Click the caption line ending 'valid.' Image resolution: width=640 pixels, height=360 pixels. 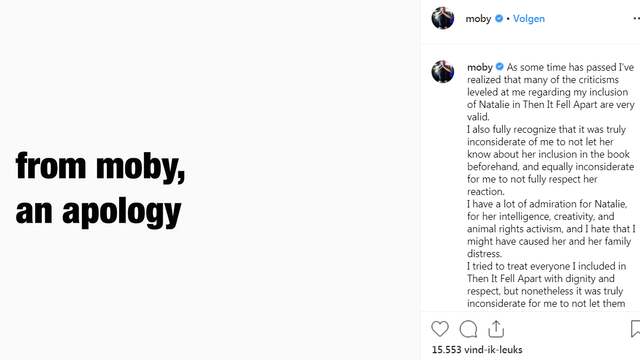click(x=478, y=117)
